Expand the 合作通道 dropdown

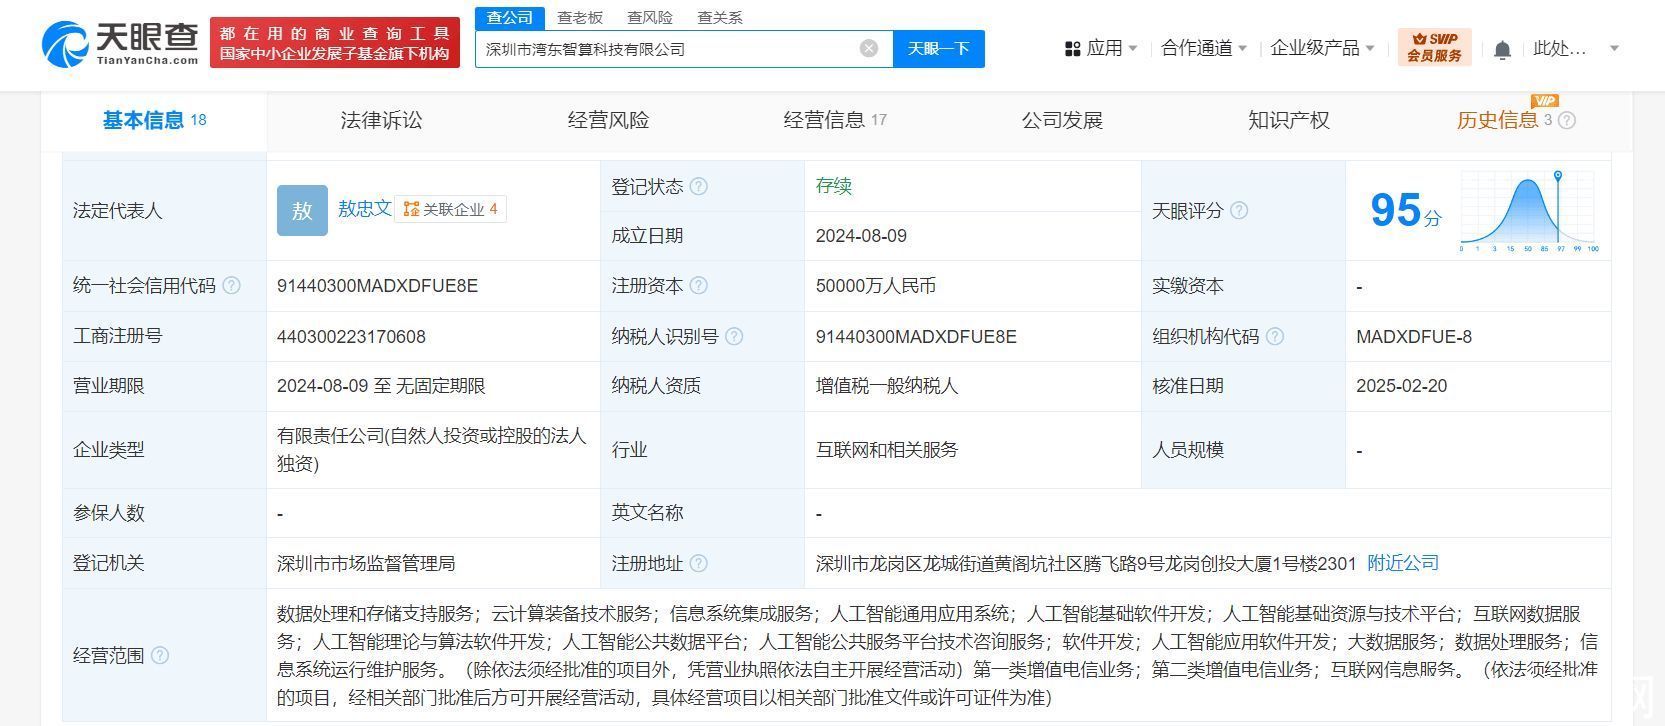click(1203, 48)
